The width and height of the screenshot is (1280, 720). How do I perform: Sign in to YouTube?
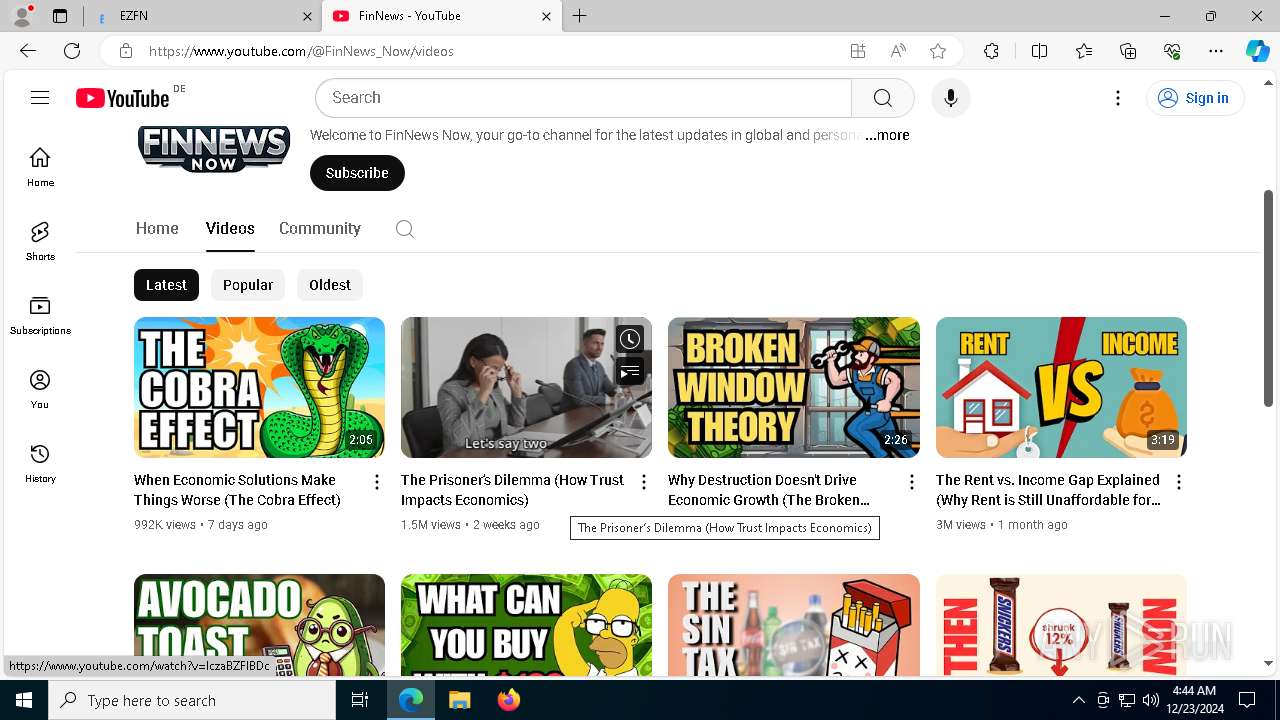[1195, 98]
